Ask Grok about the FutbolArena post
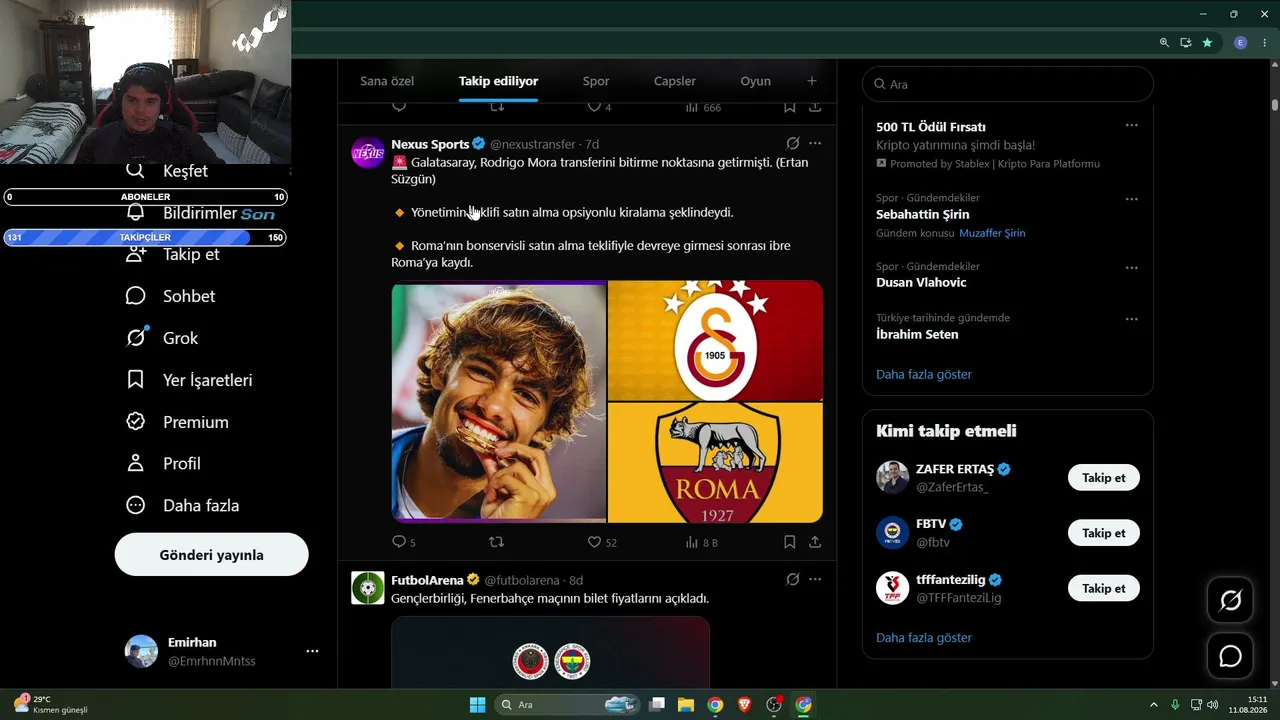This screenshot has width=1280, height=720. (x=793, y=579)
